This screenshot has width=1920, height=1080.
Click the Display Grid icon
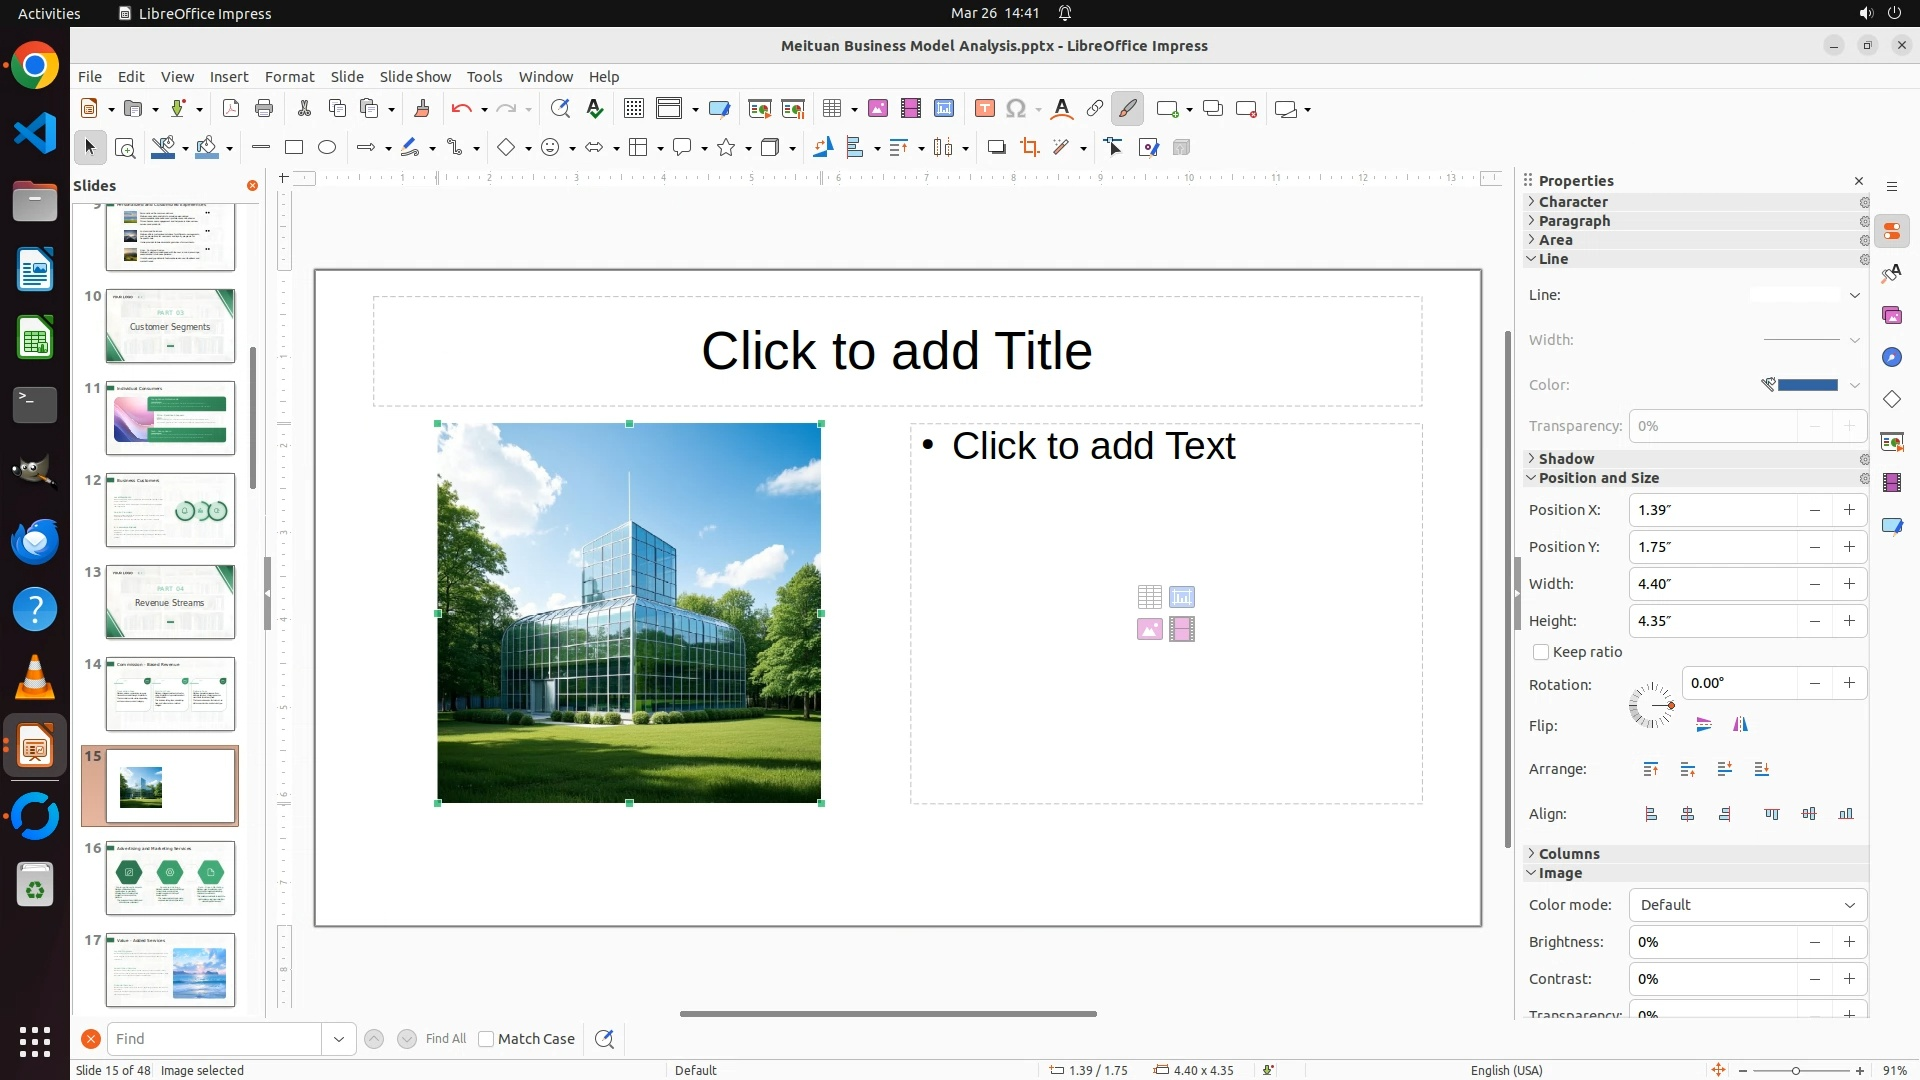pyautogui.click(x=633, y=109)
